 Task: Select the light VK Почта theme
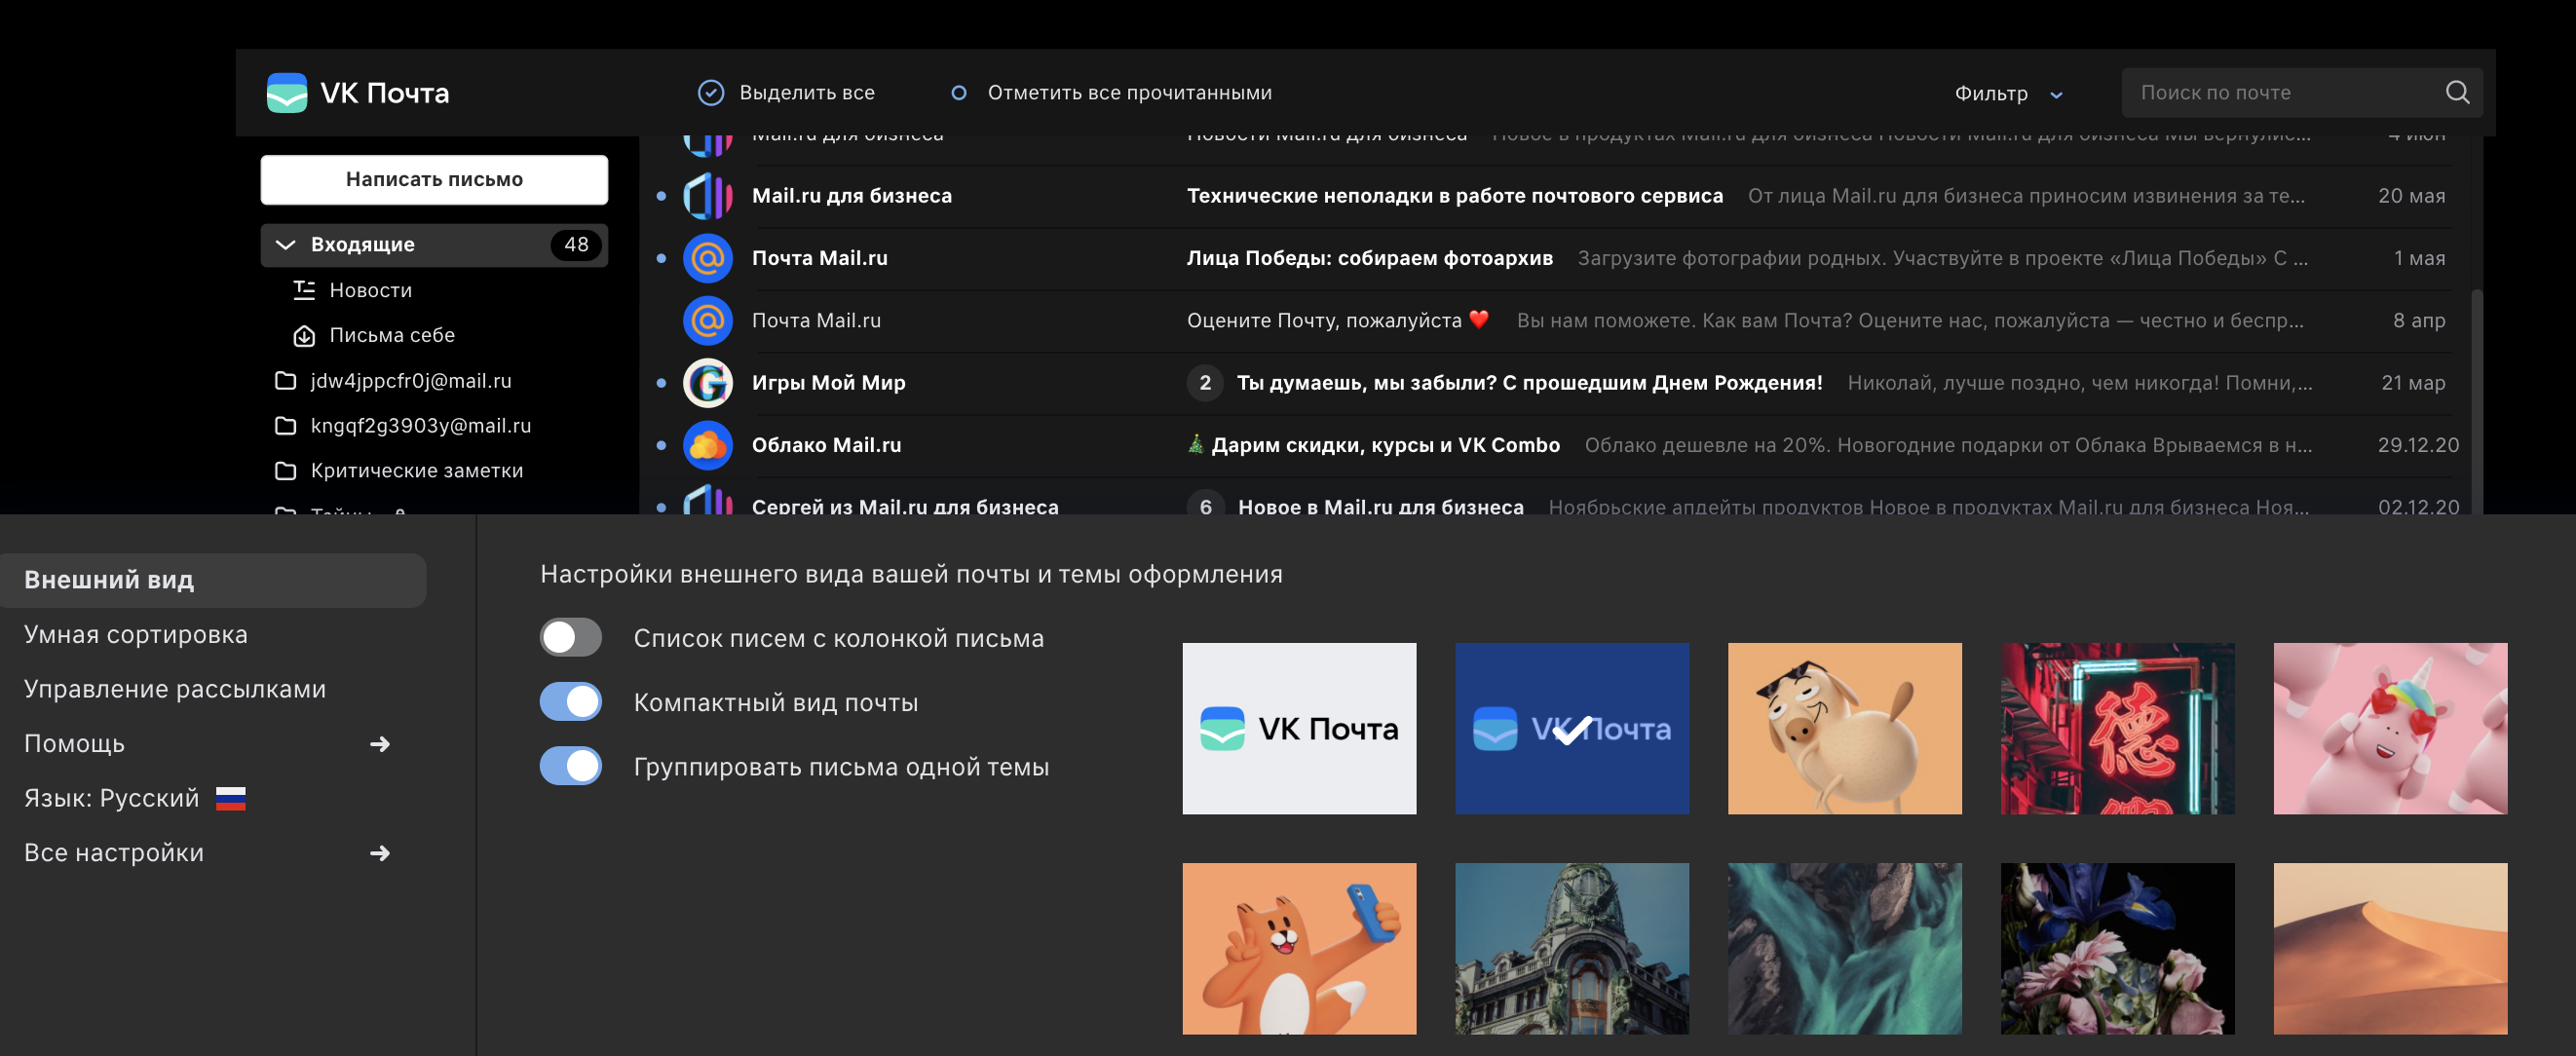pyautogui.click(x=1299, y=728)
